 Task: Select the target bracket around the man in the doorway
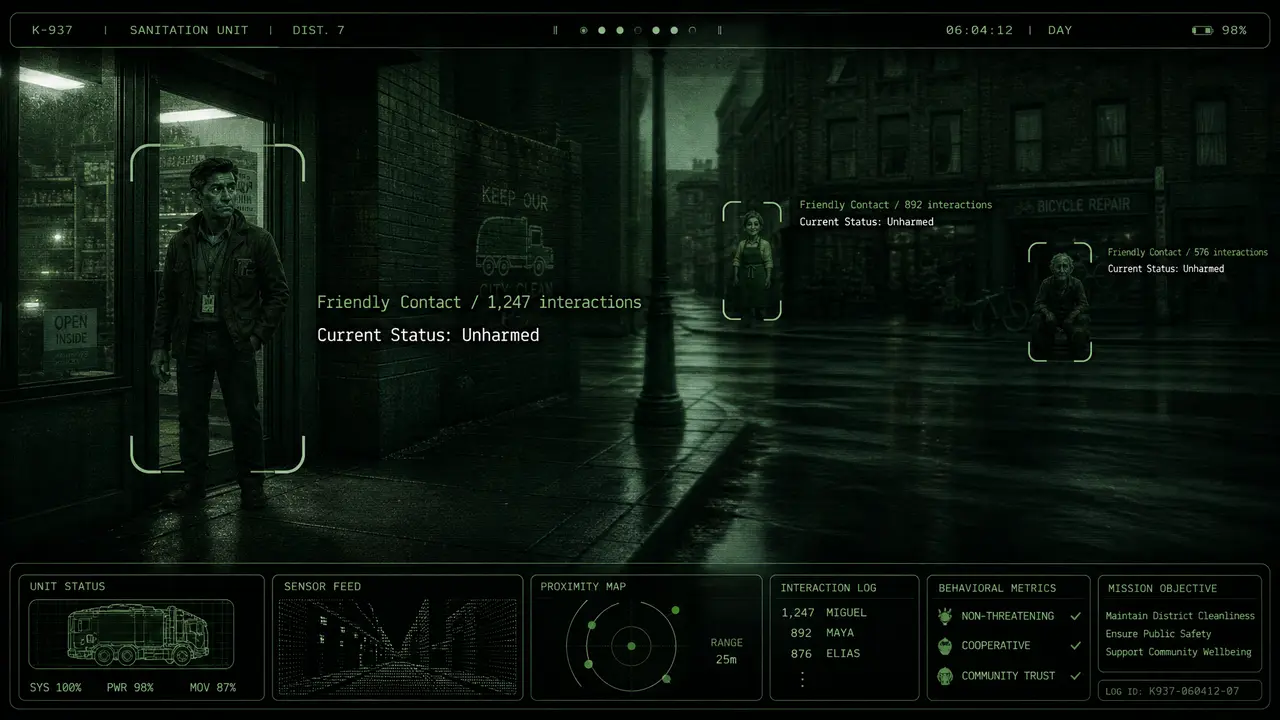[217, 308]
